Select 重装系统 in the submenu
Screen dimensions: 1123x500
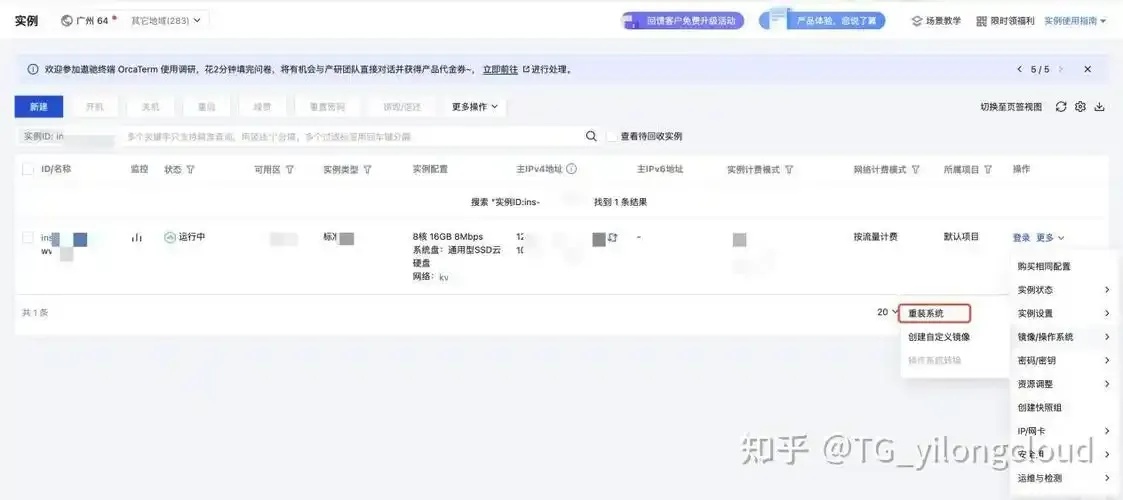tap(935, 313)
